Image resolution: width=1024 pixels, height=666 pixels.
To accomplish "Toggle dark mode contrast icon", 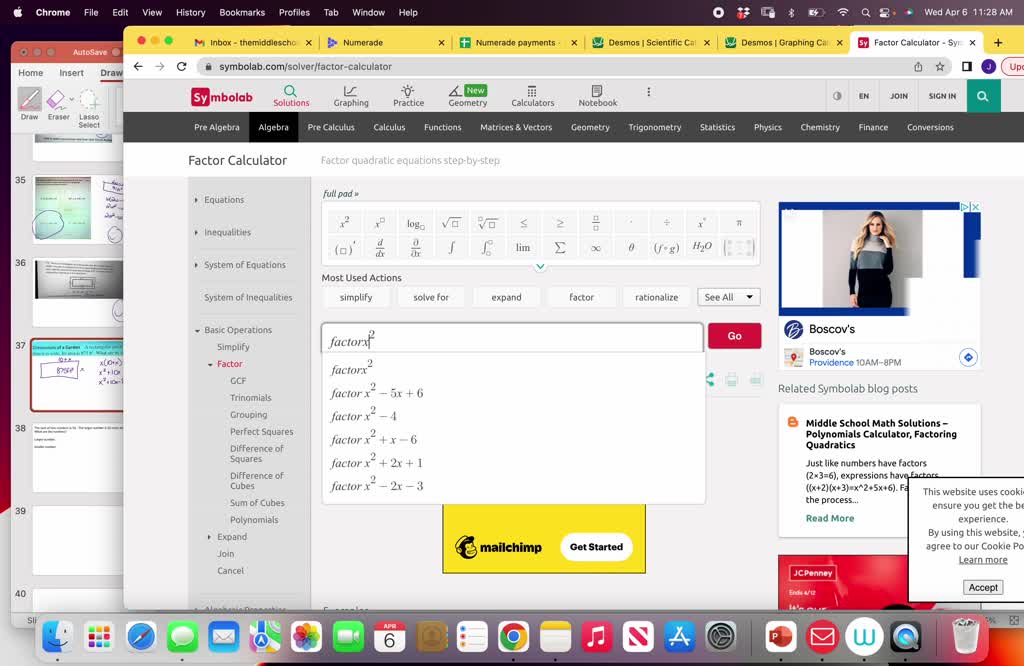I will (x=837, y=96).
